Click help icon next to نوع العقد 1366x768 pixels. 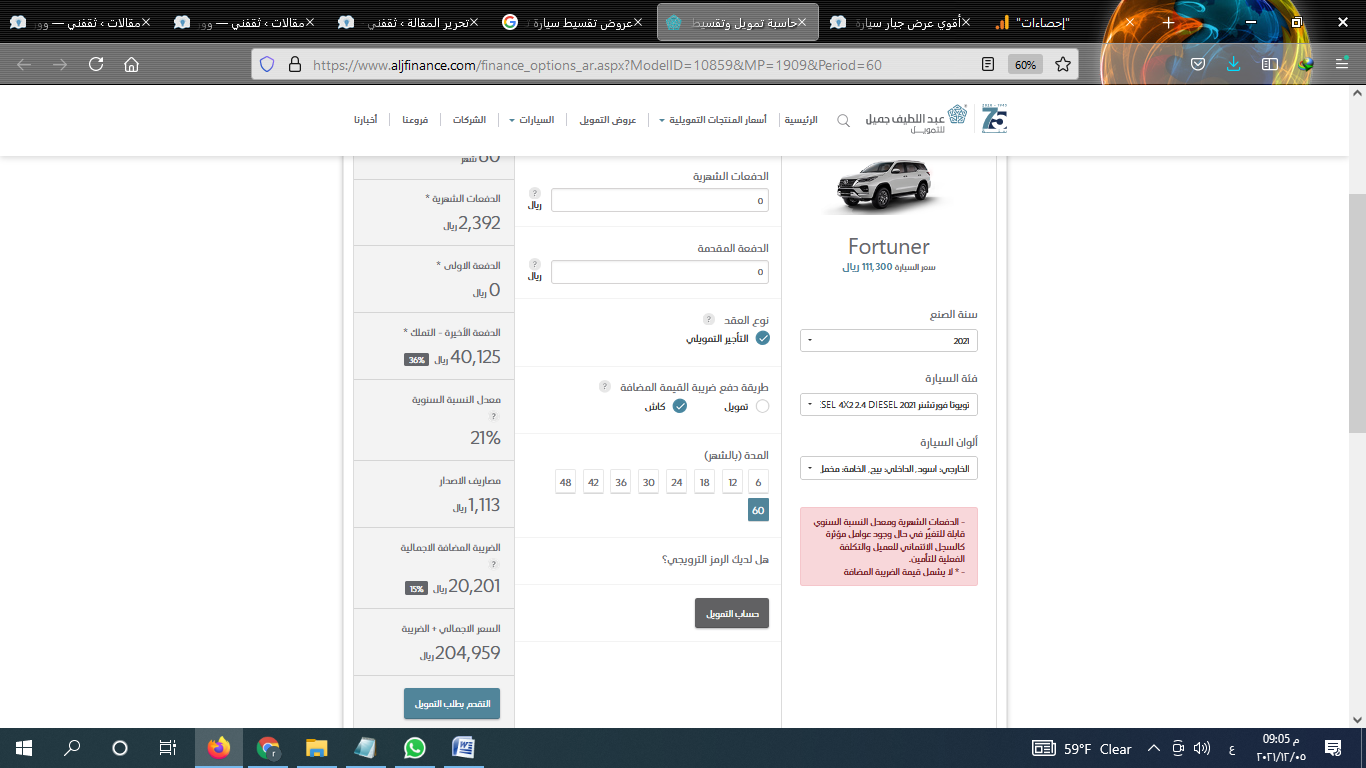(708, 319)
